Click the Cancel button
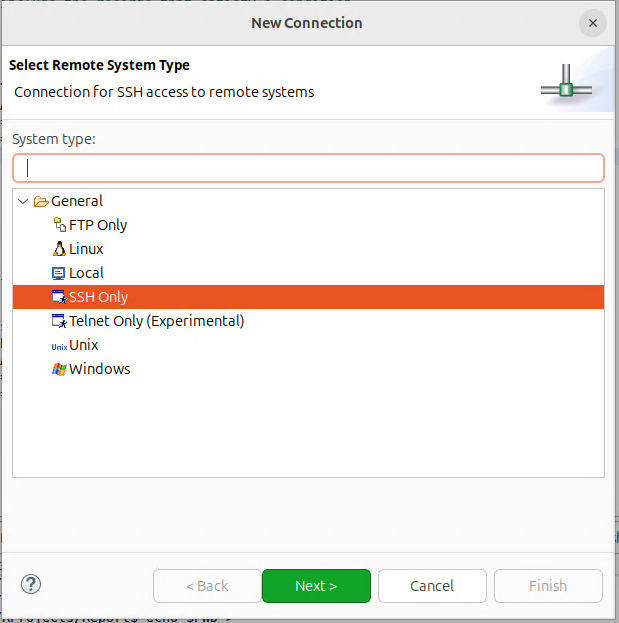Screen dimensions: 619x623 [x=432, y=586]
